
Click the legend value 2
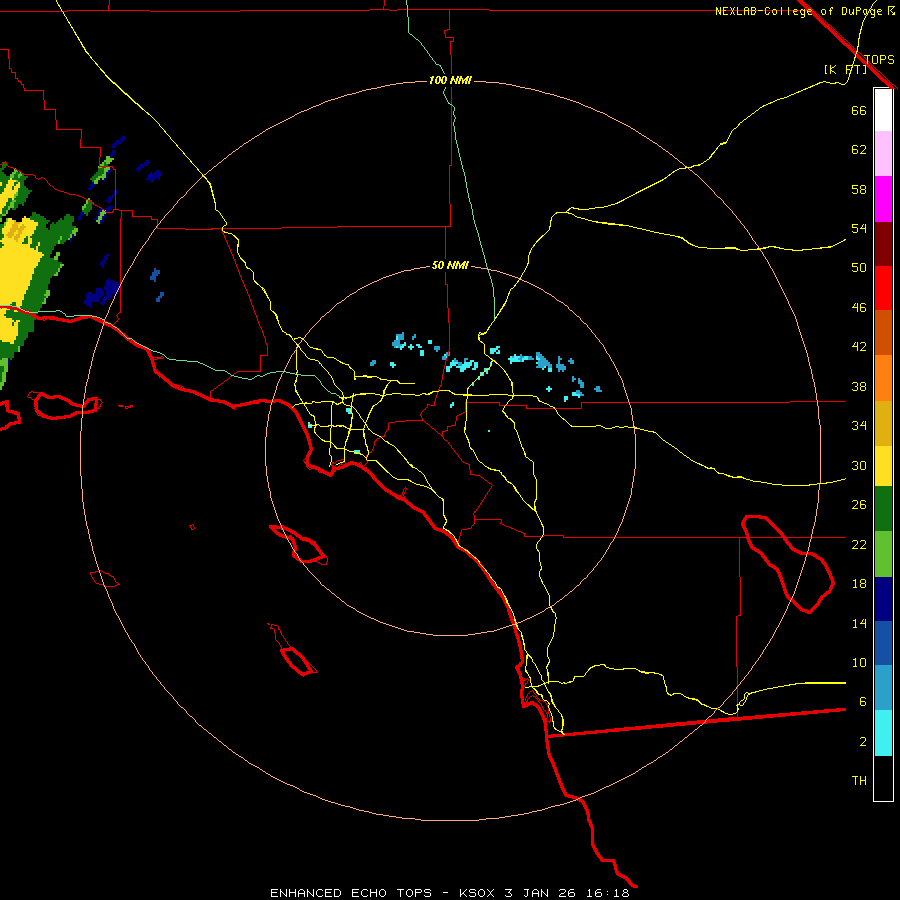tap(863, 742)
